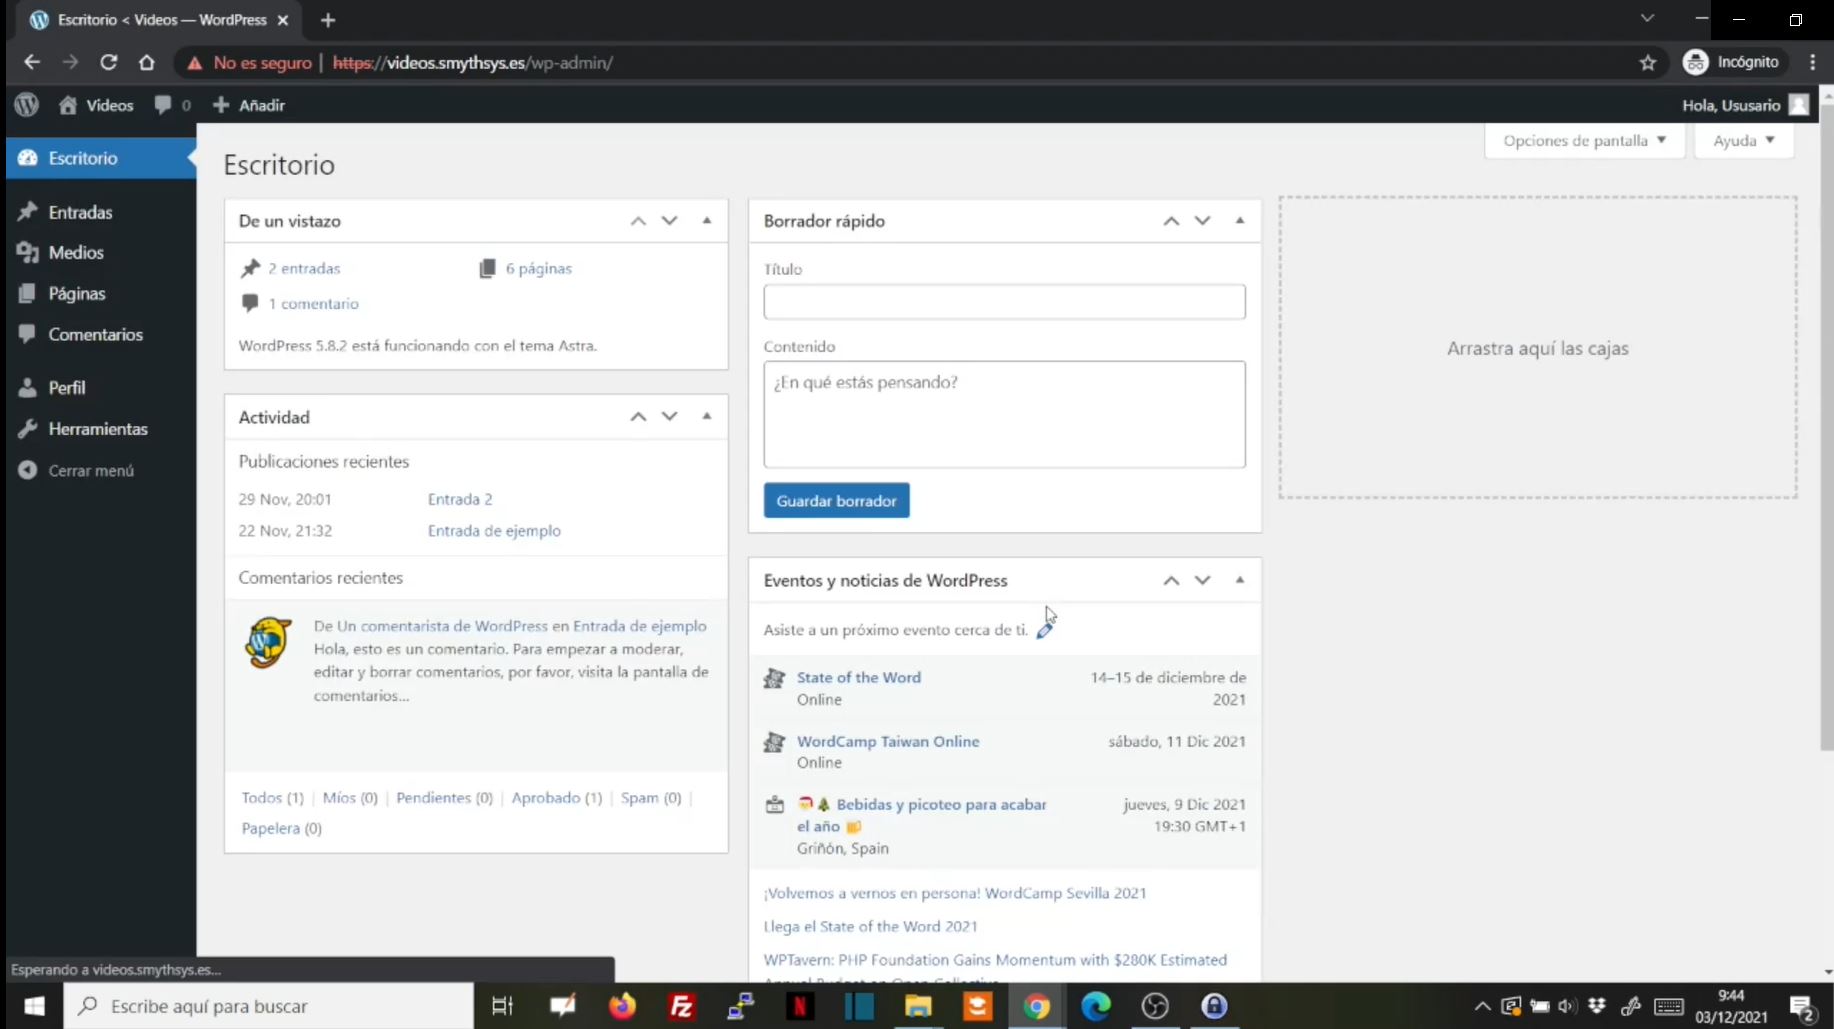The image size is (1834, 1029).
Task: Click into the Título input field
Action: click(x=1004, y=302)
